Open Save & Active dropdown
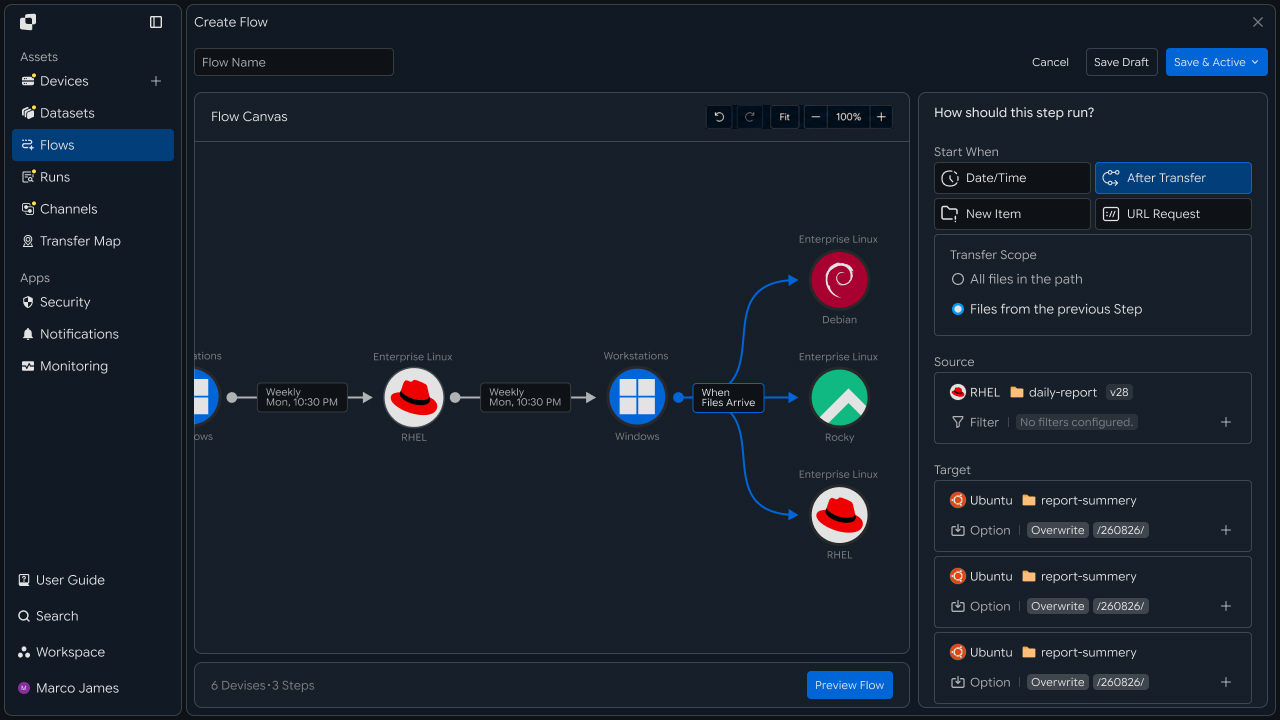Viewport: 1280px width, 720px height. [1216, 62]
